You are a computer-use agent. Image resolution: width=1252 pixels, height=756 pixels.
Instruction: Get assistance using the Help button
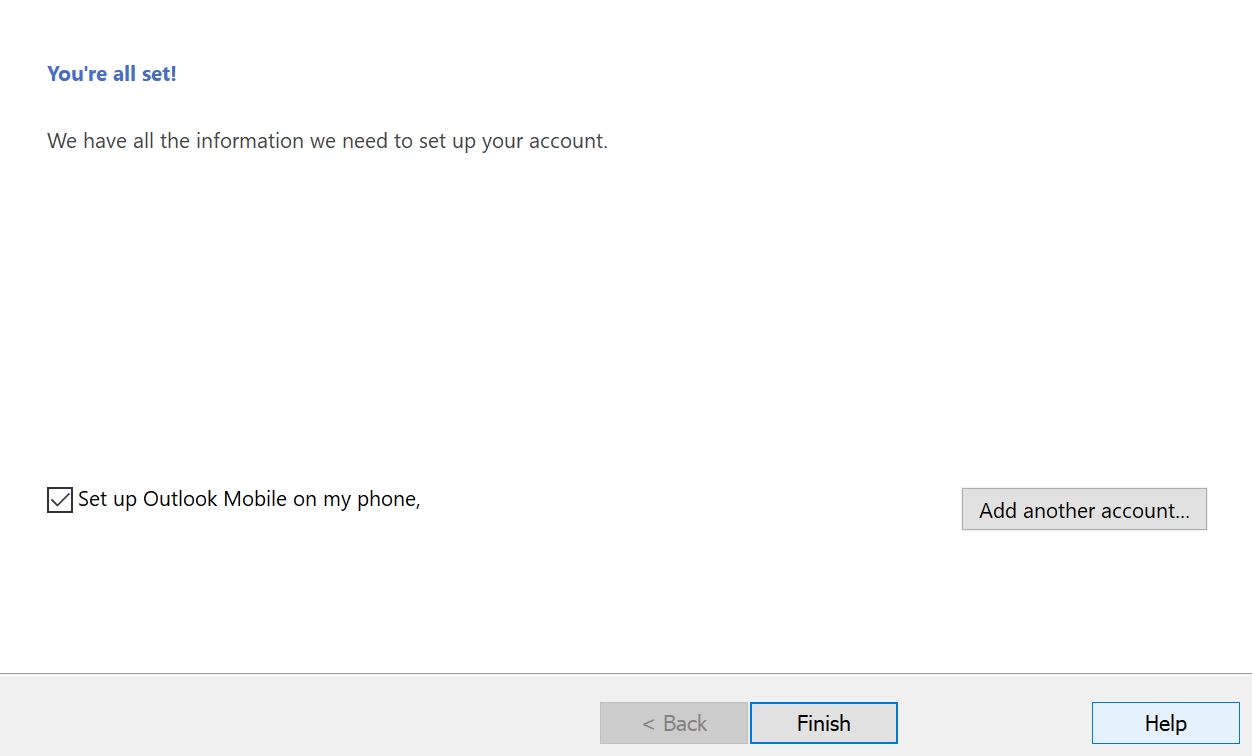1165,723
